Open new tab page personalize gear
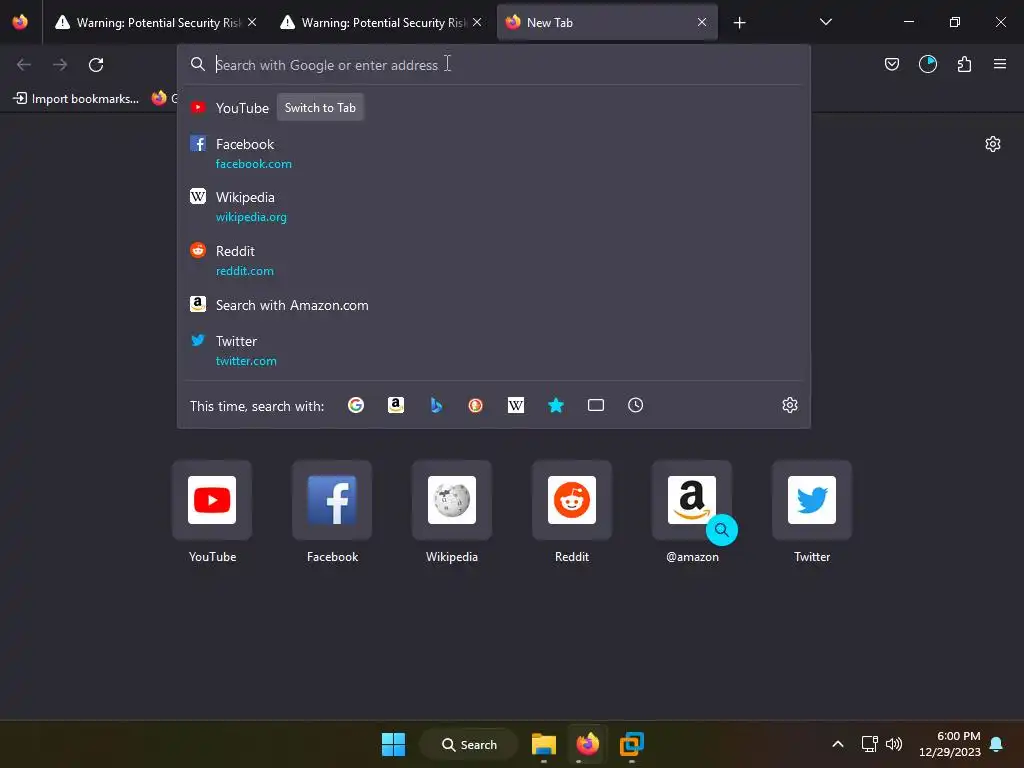Image resolution: width=1024 pixels, height=768 pixels. point(993,144)
